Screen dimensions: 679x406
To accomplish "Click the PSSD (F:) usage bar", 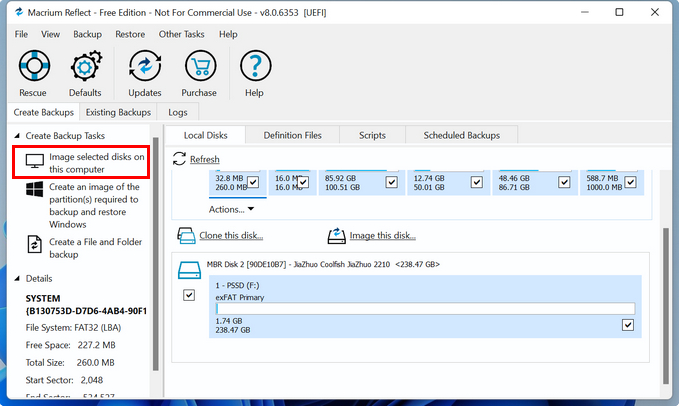I will tap(425, 309).
